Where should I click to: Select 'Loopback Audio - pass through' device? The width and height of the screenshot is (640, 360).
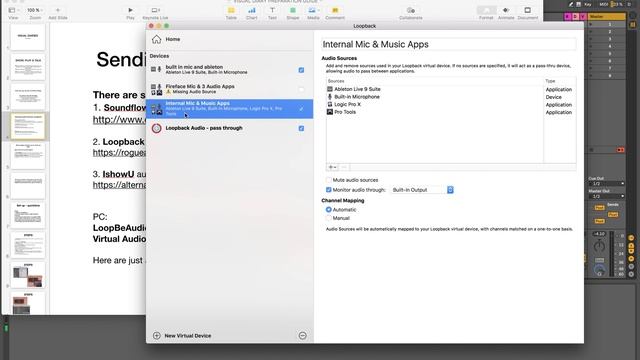pyautogui.click(x=229, y=128)
